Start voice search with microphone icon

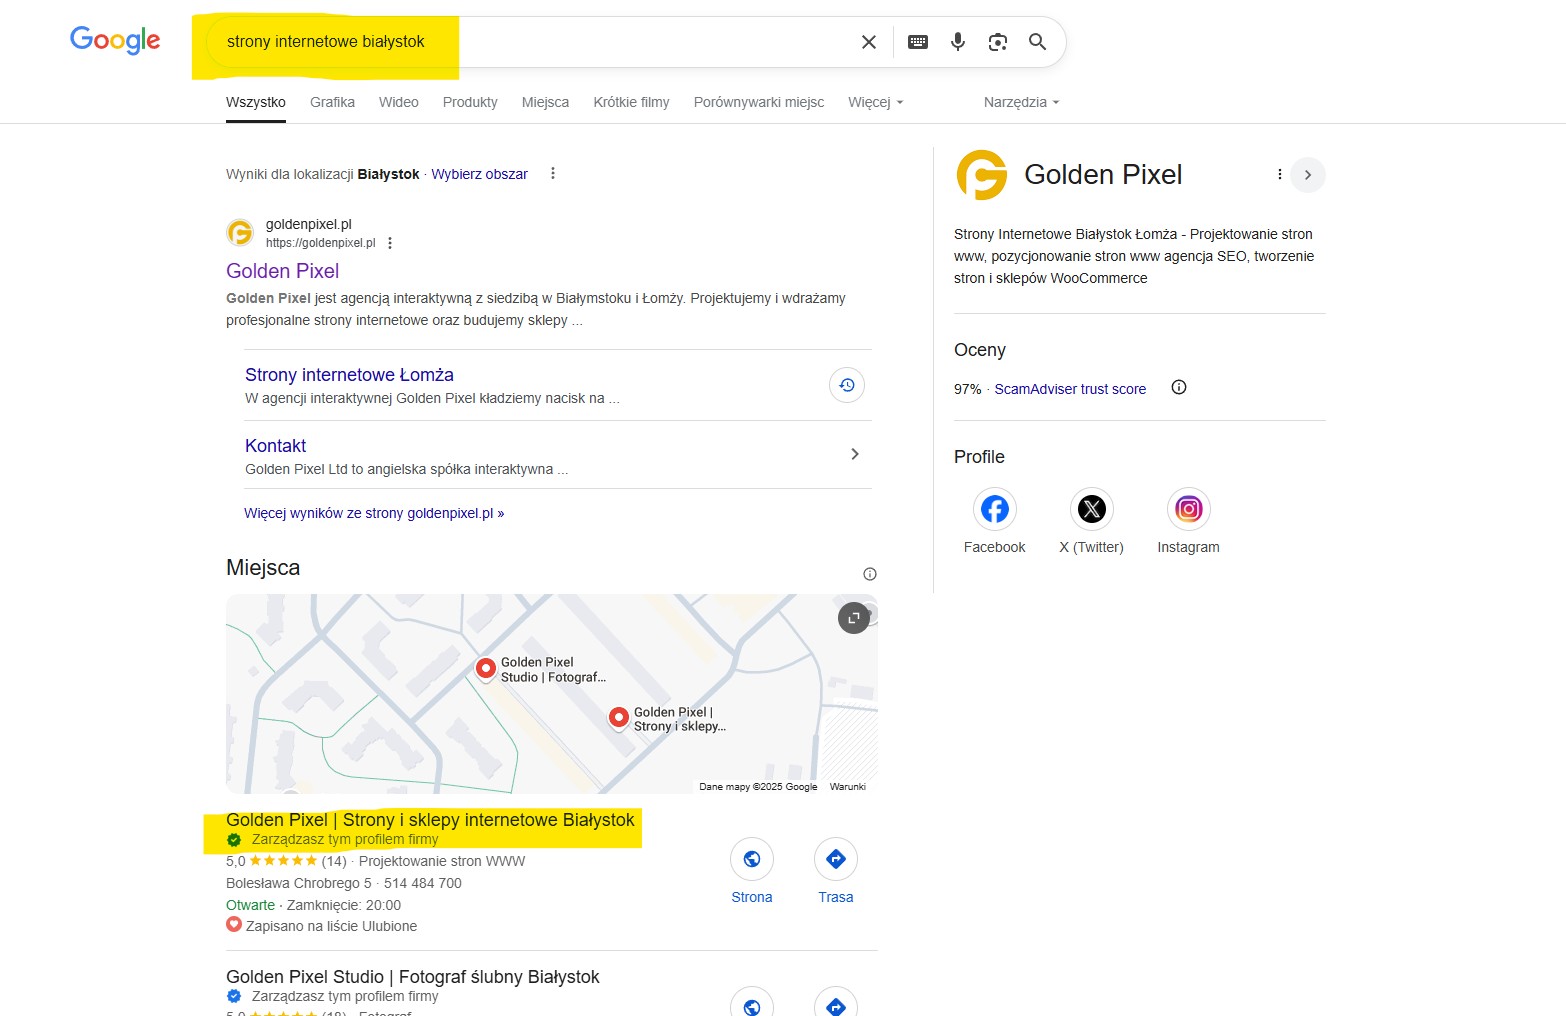(958, 42)
